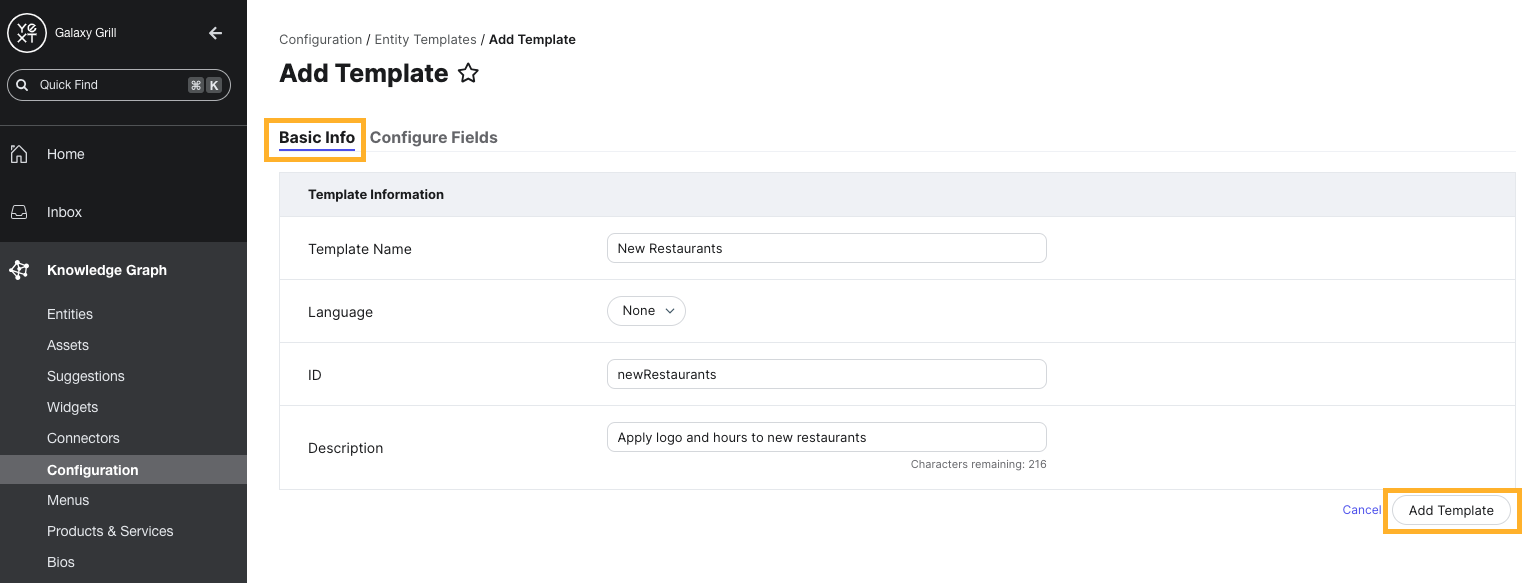Click the ID field containing newRestaurants
This screenshot has height=583, width=1538.
(826, 374)
